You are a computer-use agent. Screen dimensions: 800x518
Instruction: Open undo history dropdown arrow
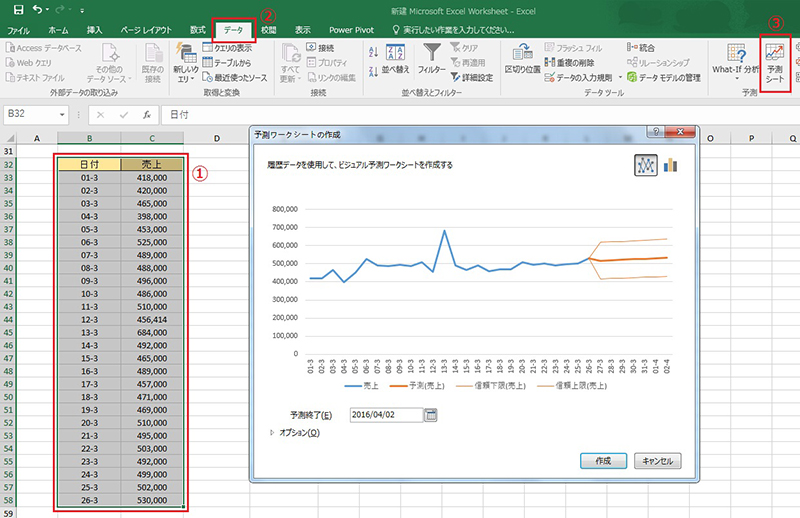tap(47, 10)
